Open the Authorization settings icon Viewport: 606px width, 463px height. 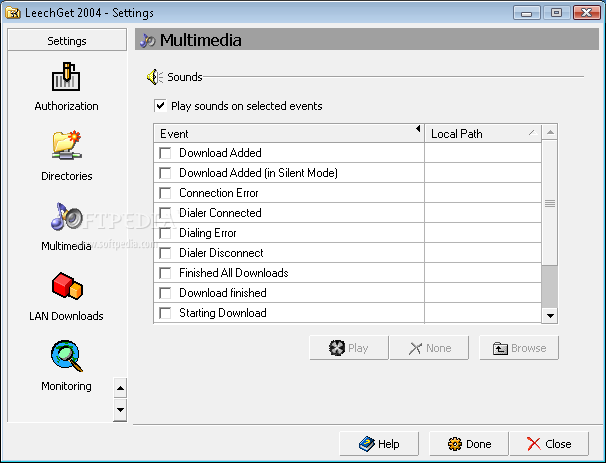[66, 77]
